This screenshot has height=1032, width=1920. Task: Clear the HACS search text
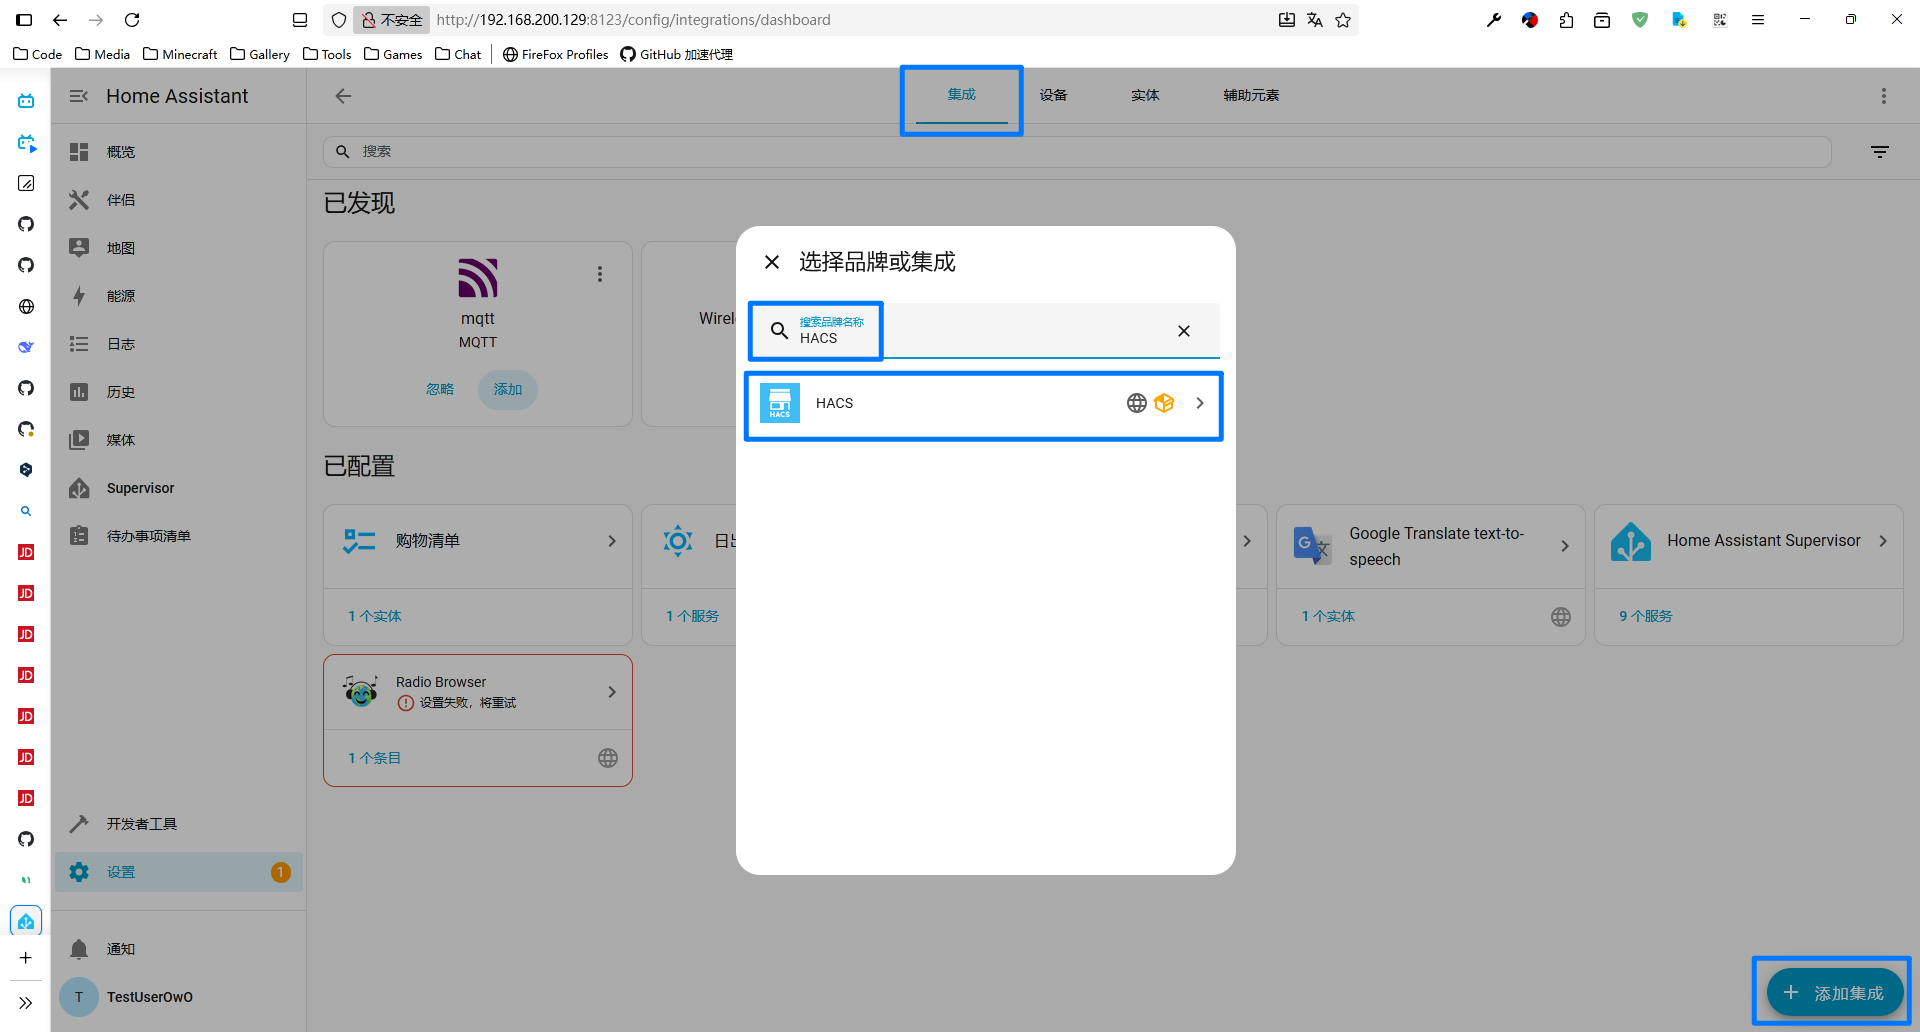(x=1183, y=331)
